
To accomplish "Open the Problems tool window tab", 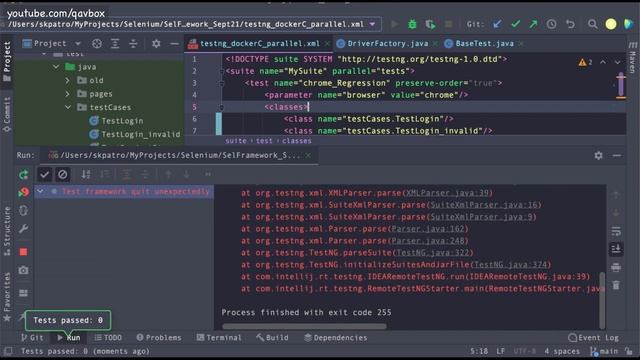I will pos(159,338).
